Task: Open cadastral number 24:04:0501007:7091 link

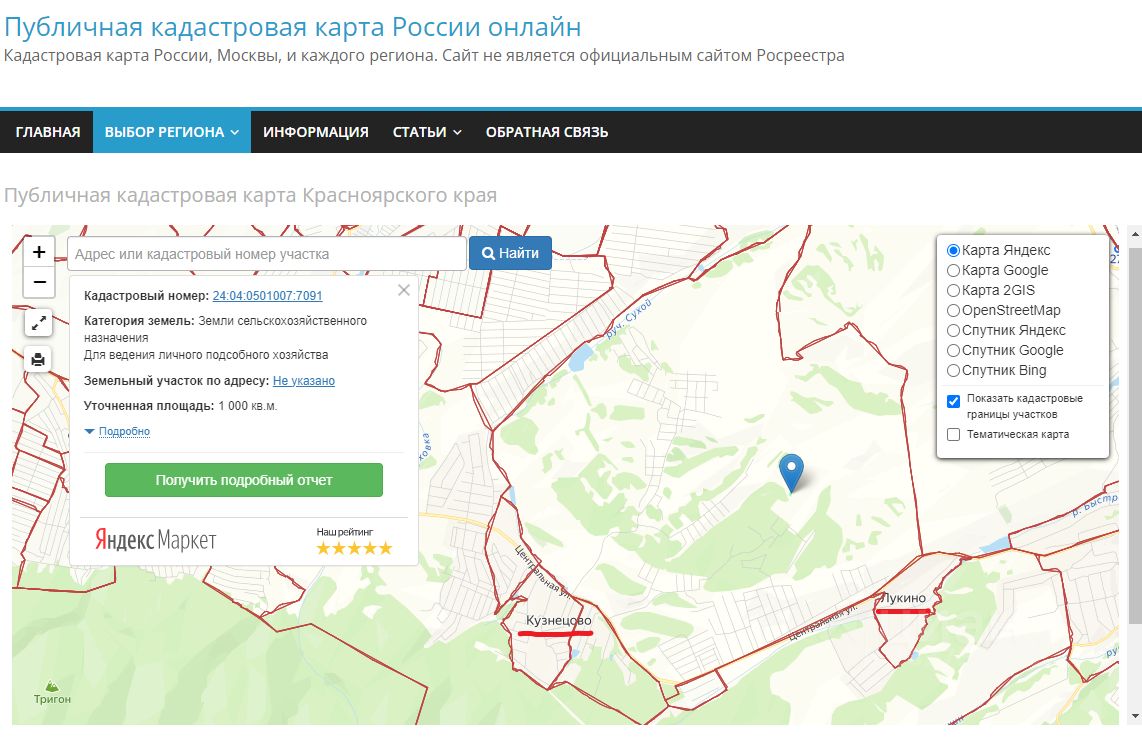Action: click(x=267, y=296)
